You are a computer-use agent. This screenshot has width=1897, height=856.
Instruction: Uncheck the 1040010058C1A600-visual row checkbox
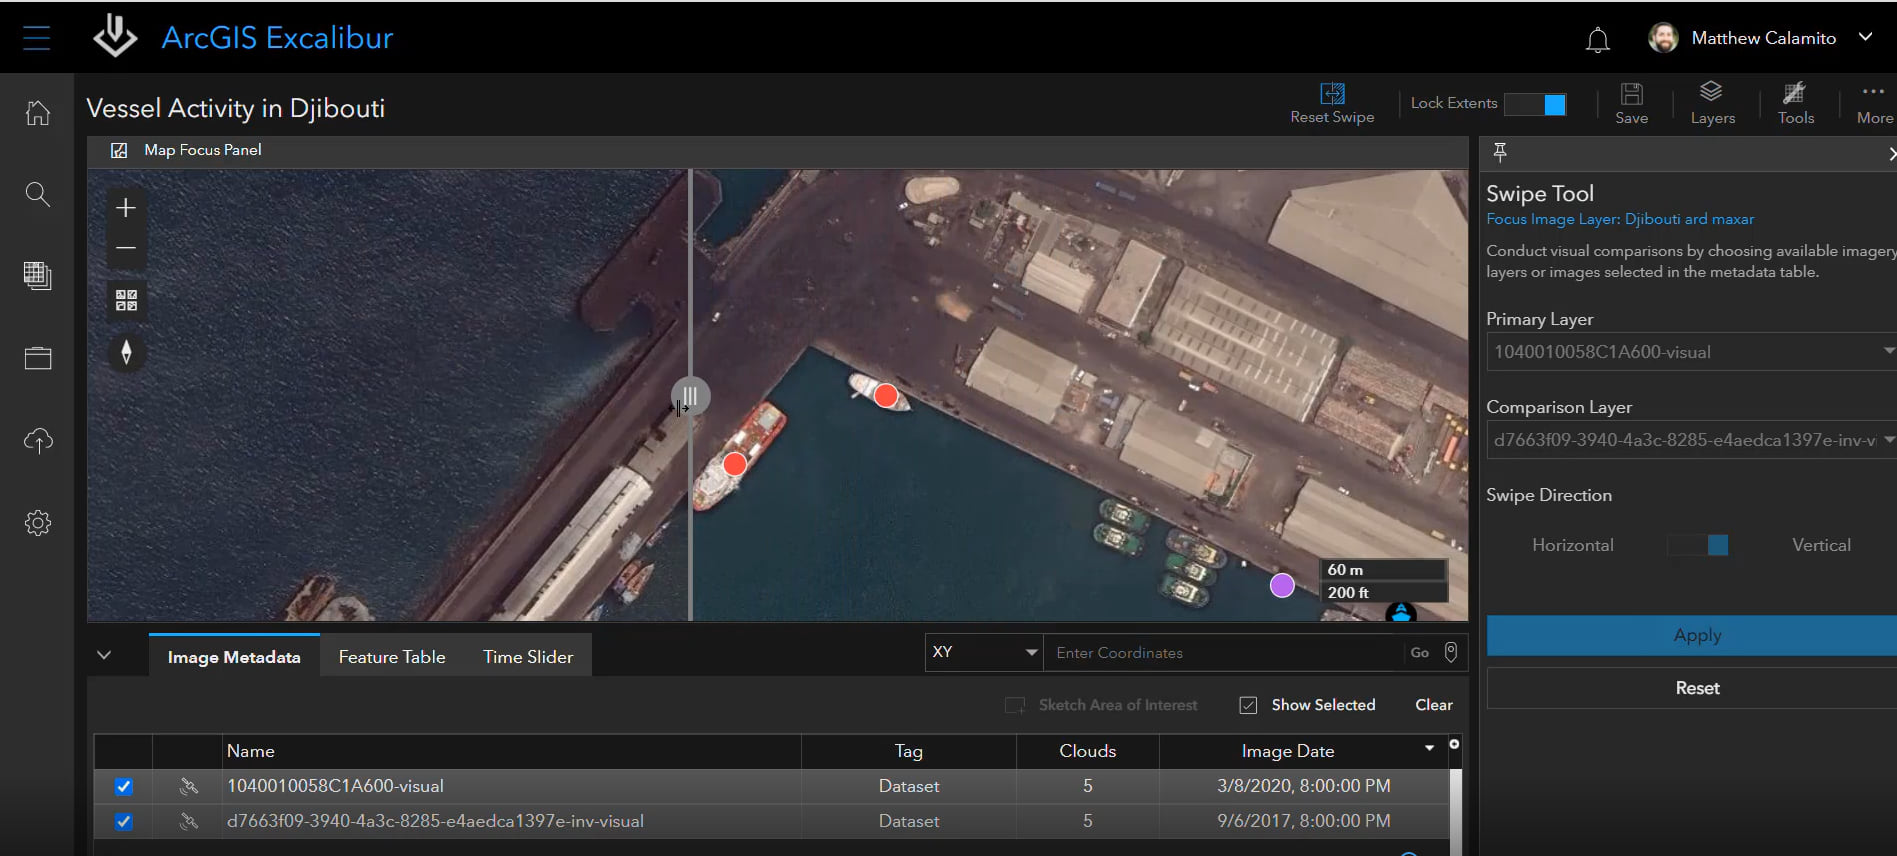pyautogui.click(x=123, y=786)
